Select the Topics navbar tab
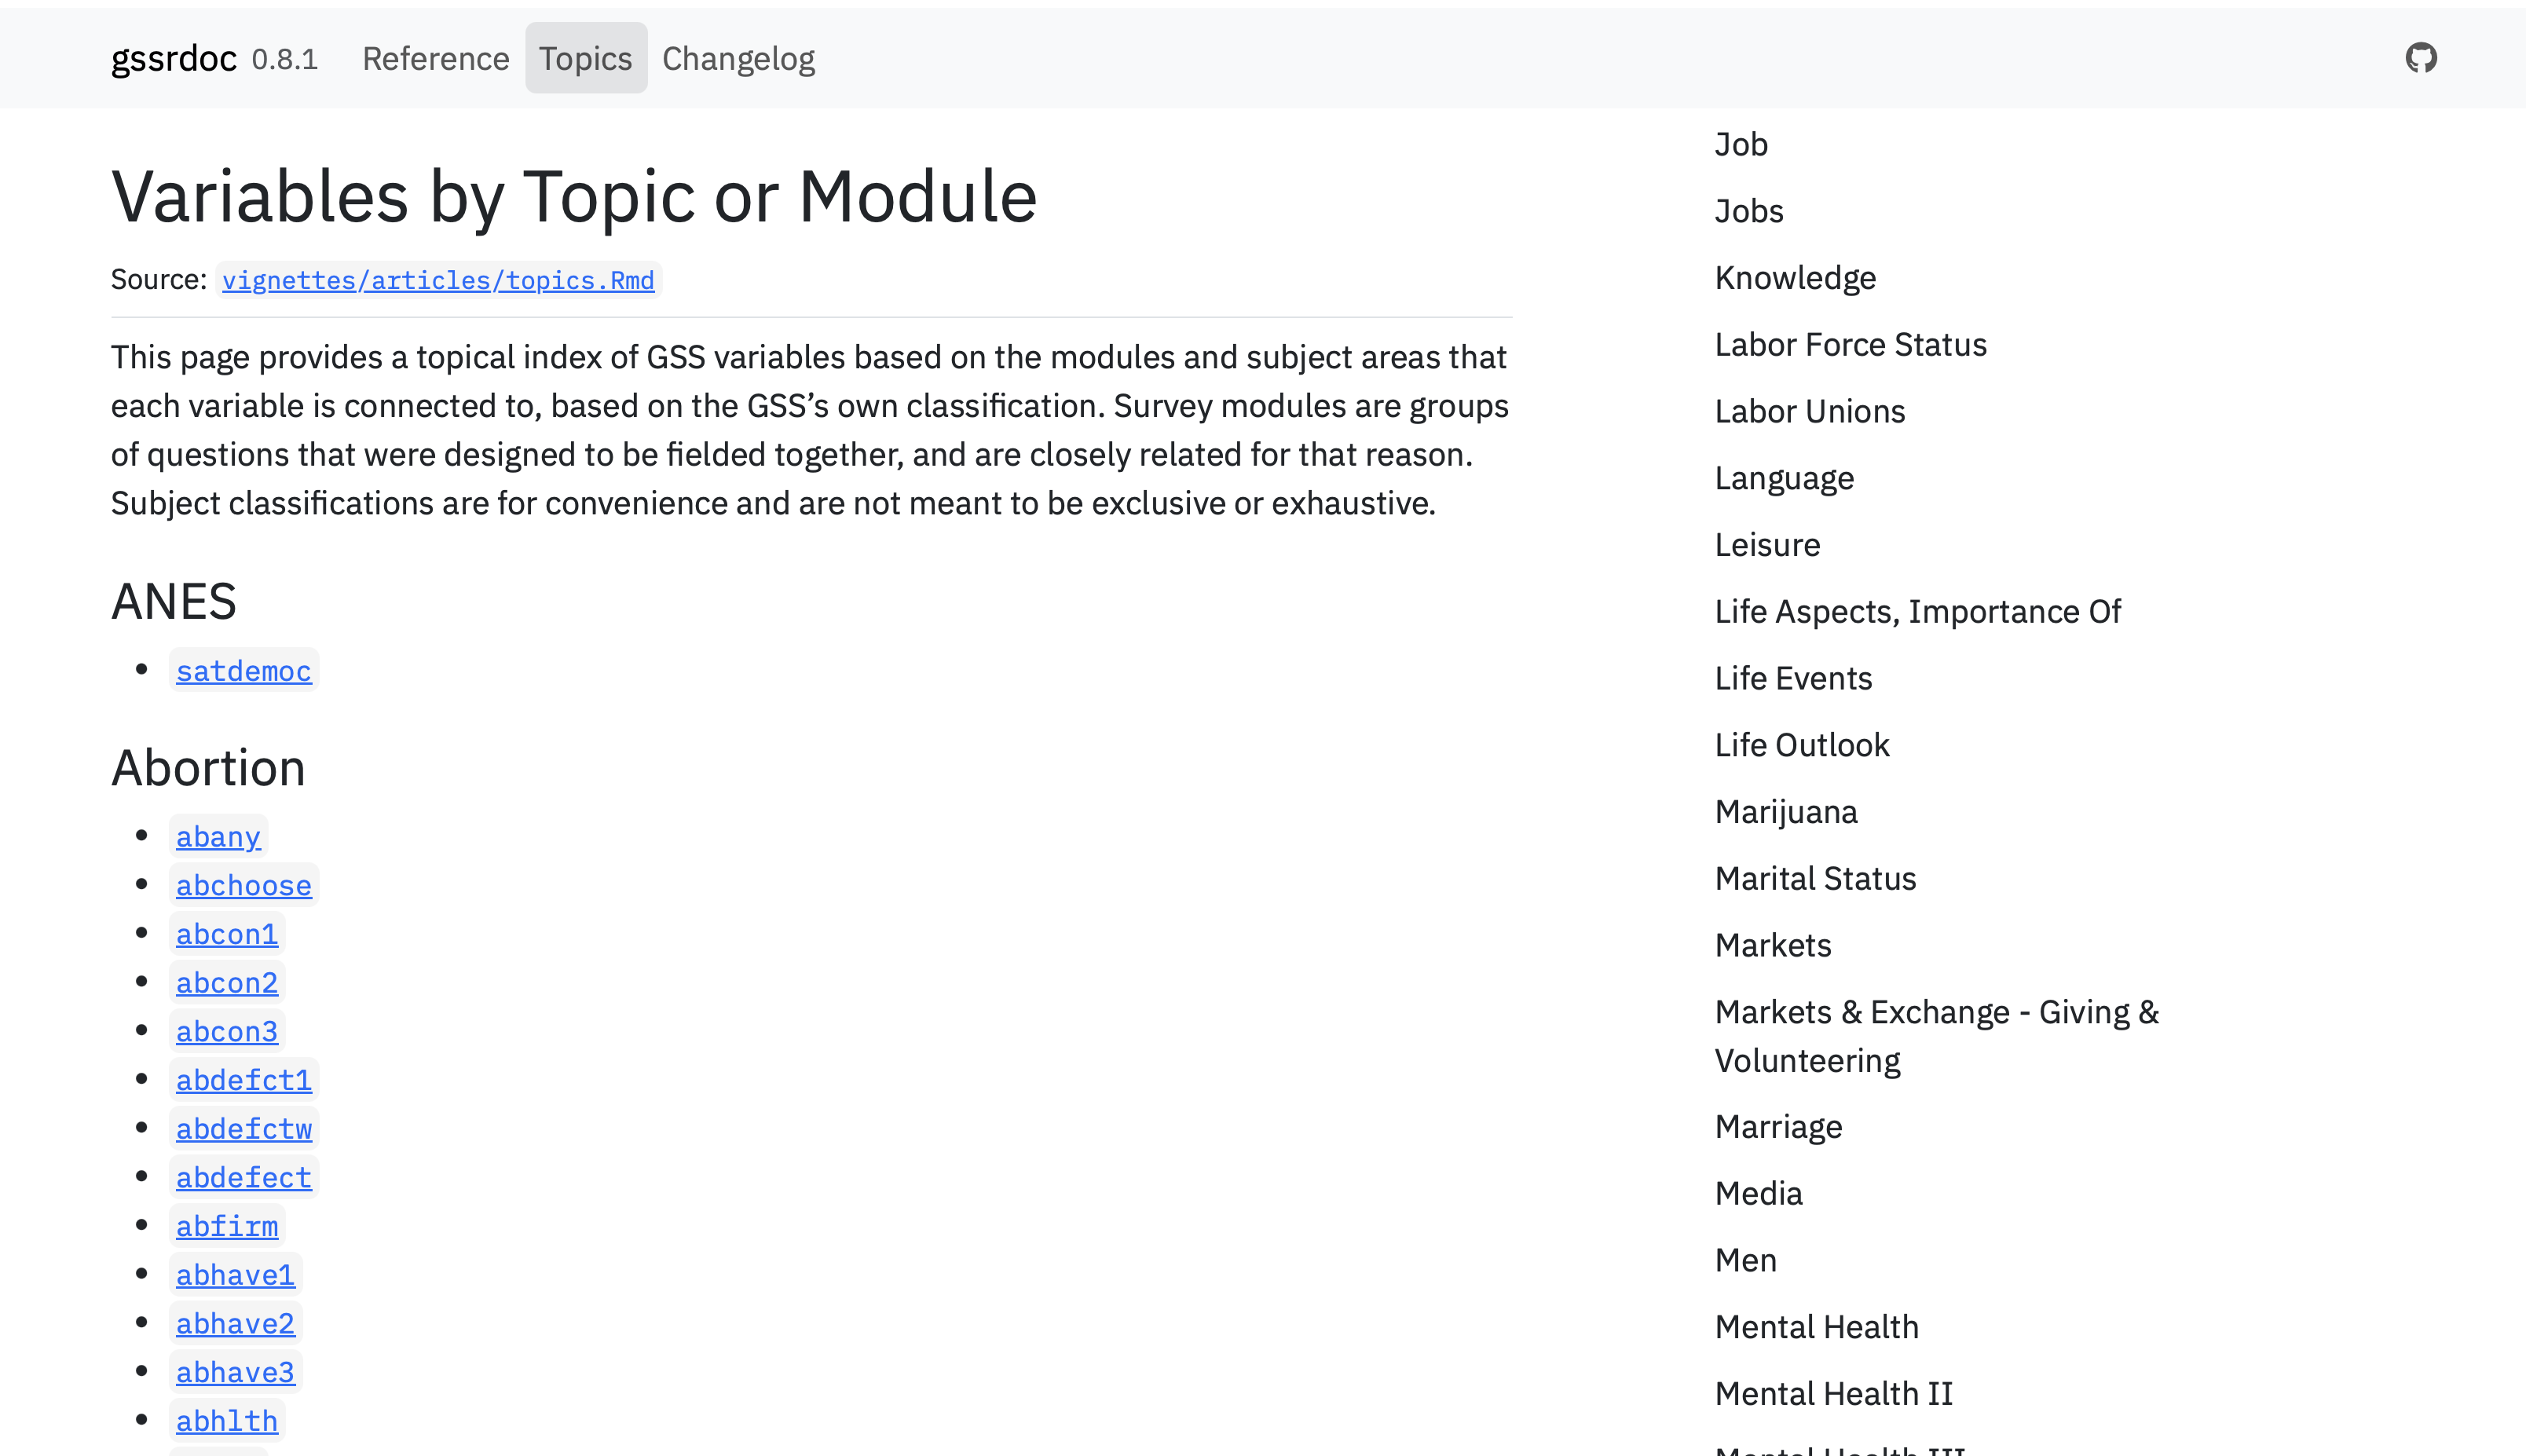Viewport: 2526px width, 1456px height. pos(585,58)
